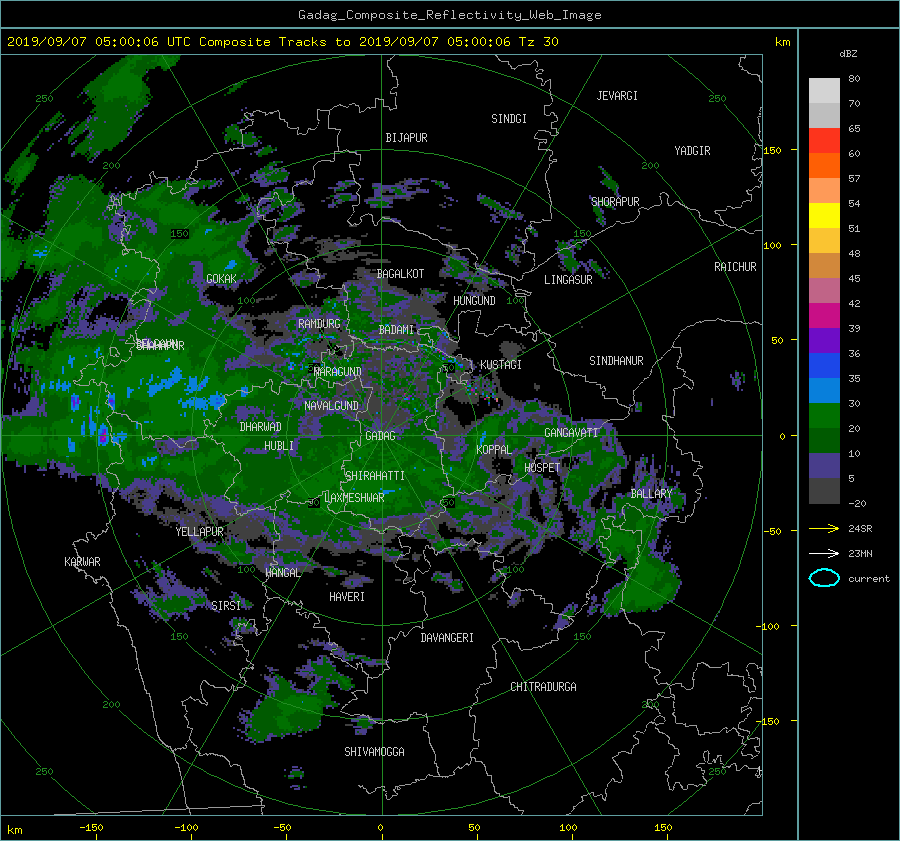Click the JEVARGI city label
This screenshot has width=900, height=841.
(x=617, y=96)
